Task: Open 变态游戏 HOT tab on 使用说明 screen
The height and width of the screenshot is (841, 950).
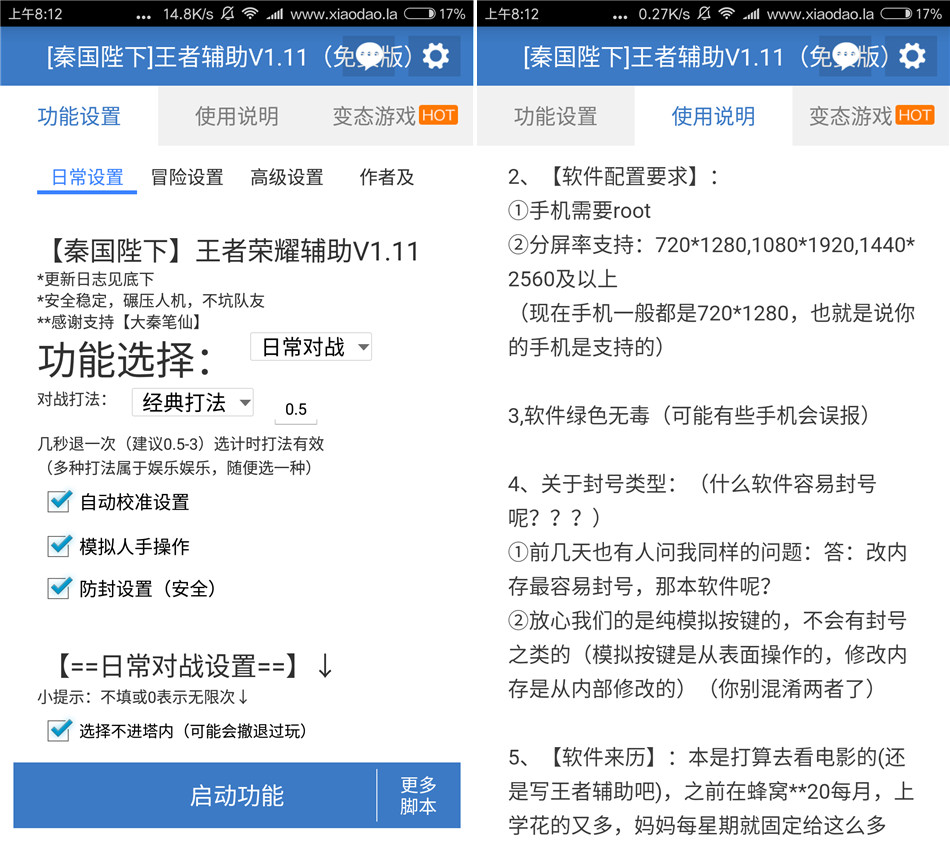Action: coord(871,116)
